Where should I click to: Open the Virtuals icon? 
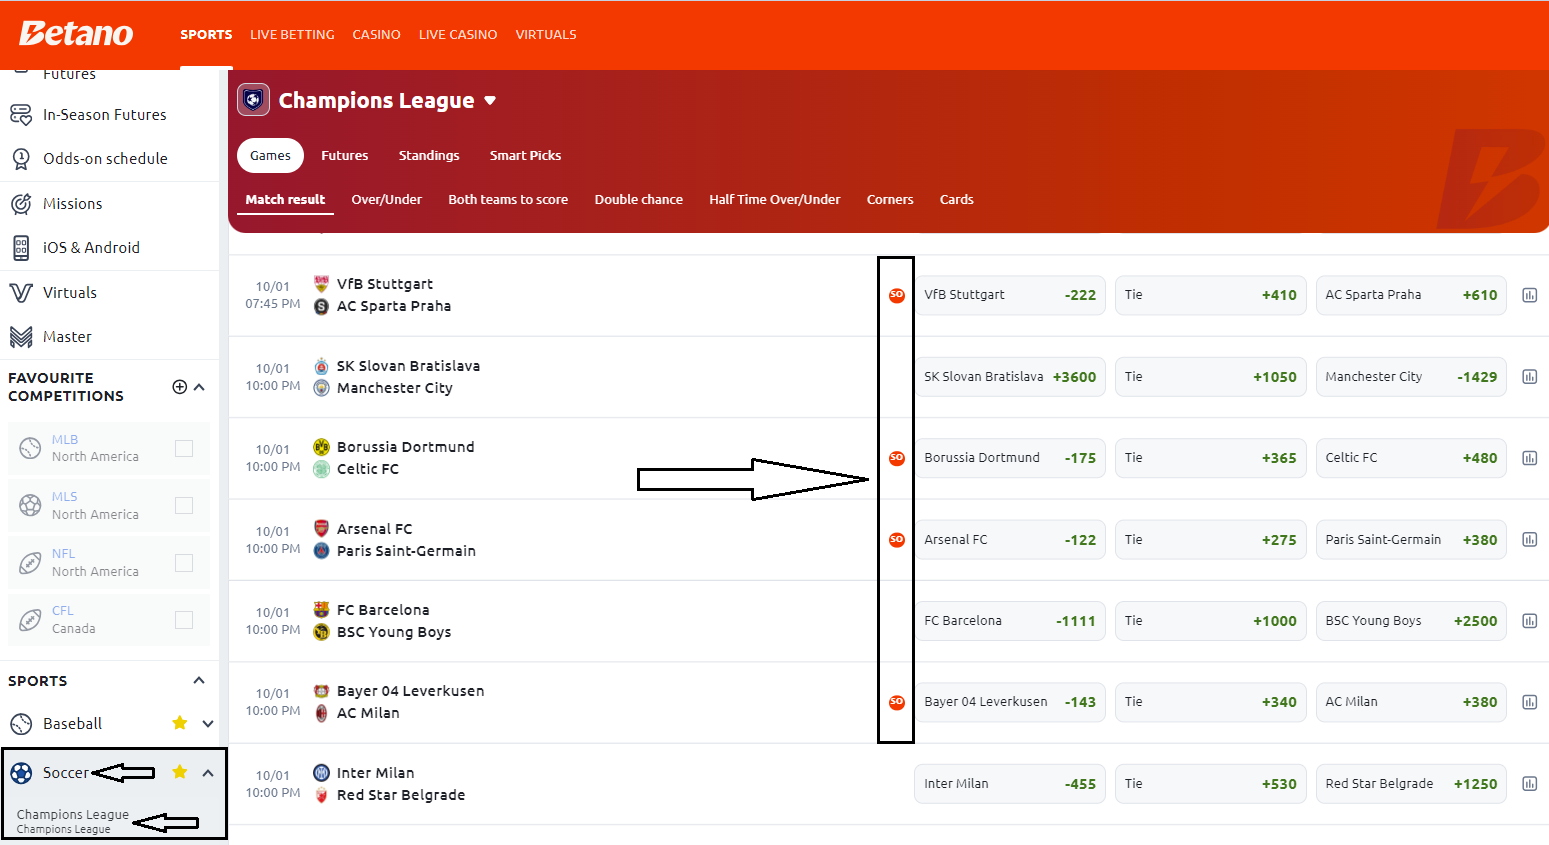(21, 293)
